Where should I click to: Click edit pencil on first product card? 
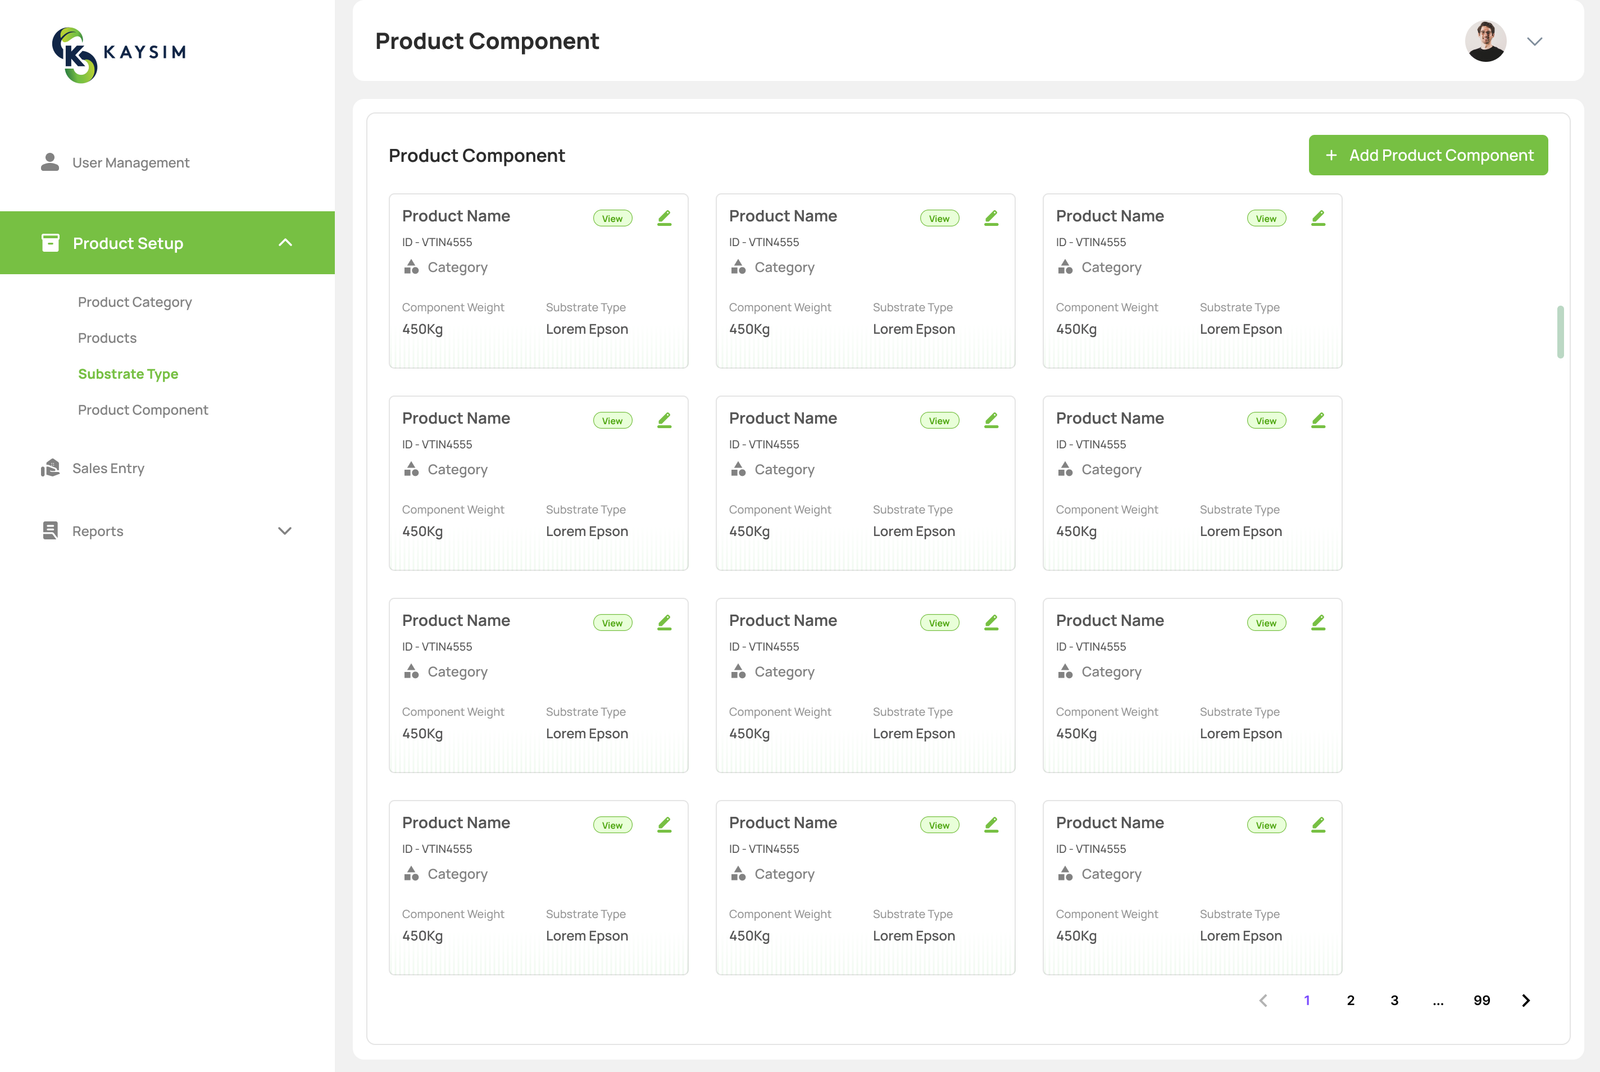[x=664, y=218]
